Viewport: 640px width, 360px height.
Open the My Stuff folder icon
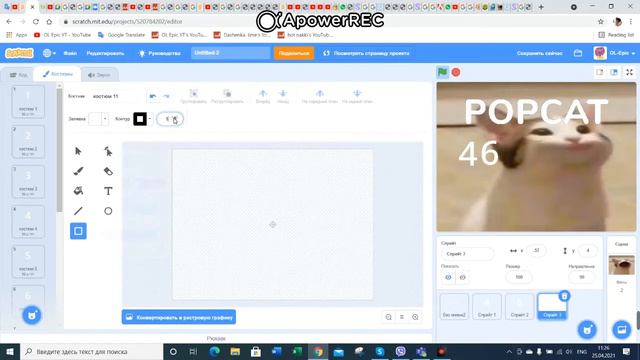(578, 53)
